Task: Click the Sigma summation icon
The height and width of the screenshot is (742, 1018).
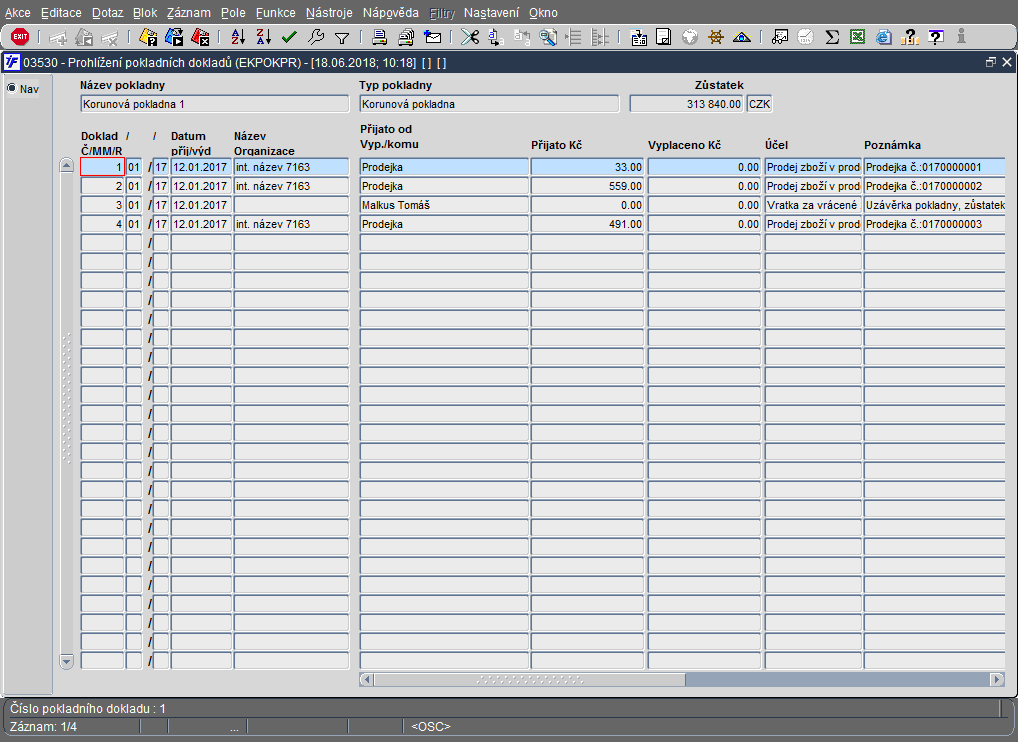Action: pyautogui.click(x=832, y=37)
